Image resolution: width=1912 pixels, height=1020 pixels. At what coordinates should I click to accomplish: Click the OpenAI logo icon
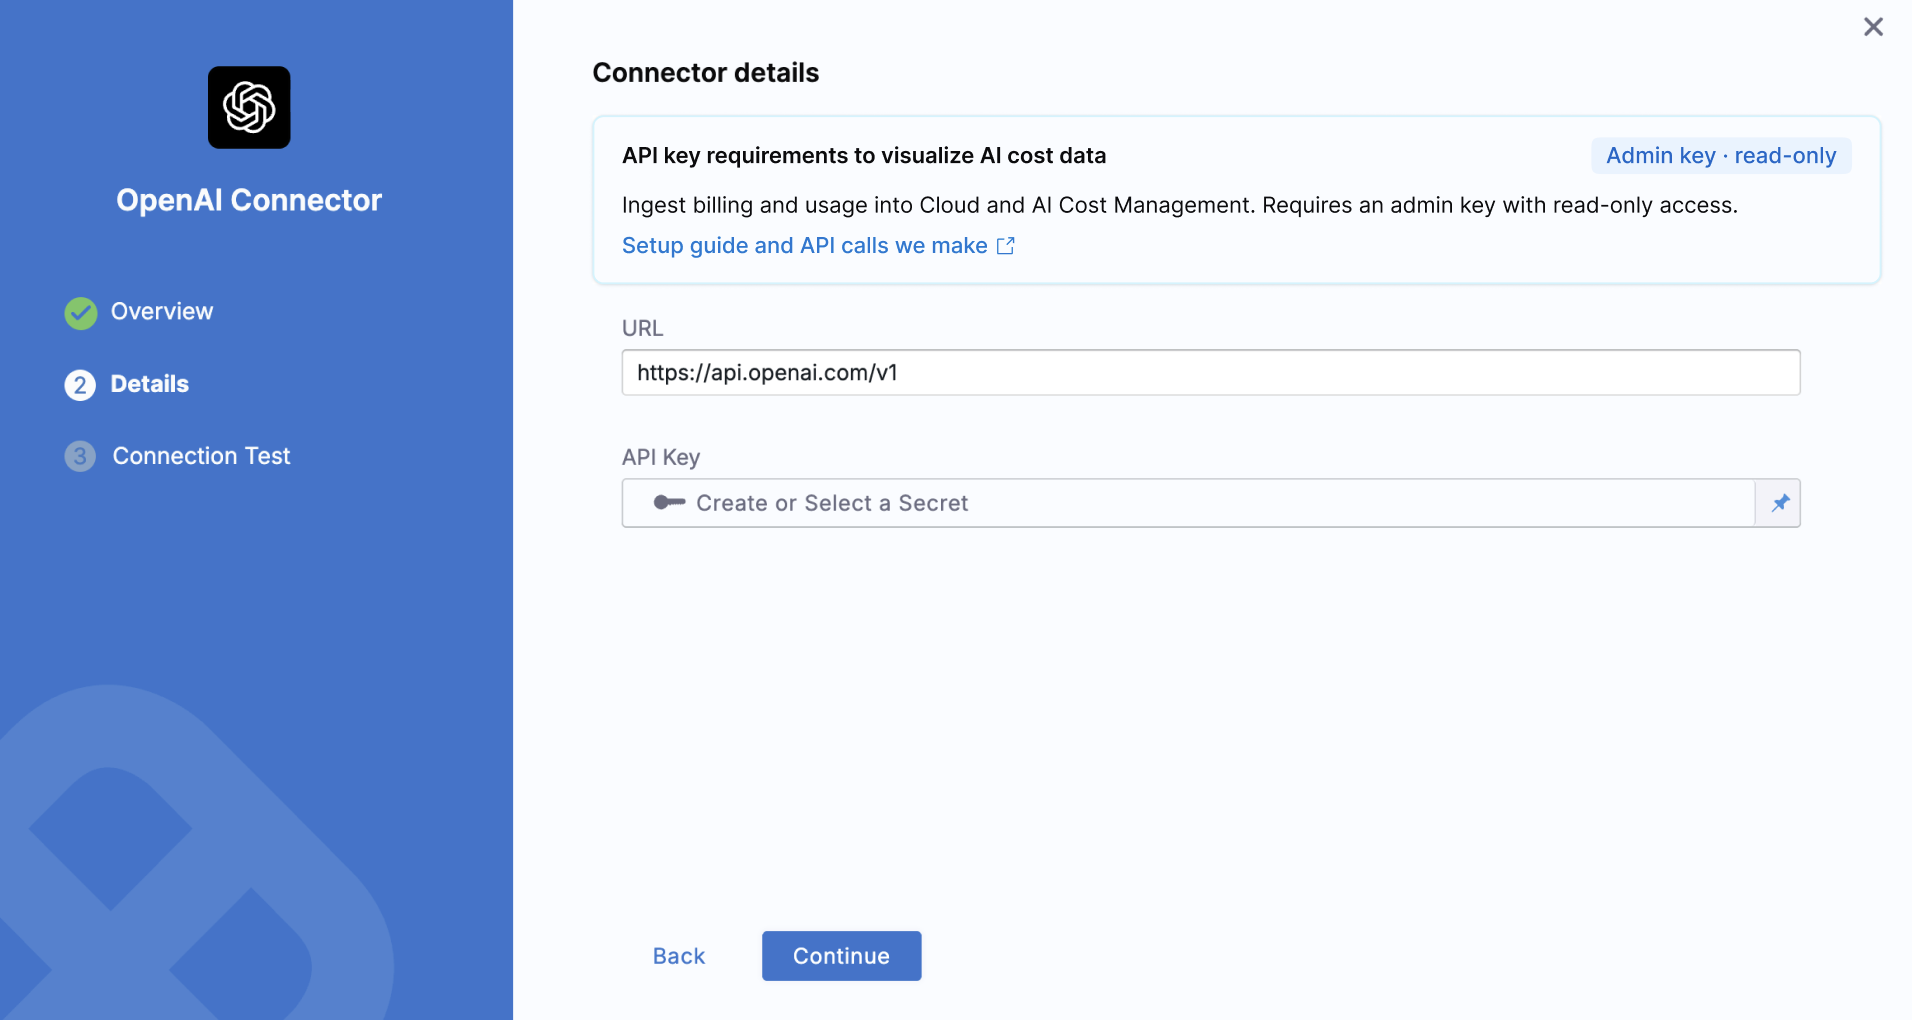point(249,107)
